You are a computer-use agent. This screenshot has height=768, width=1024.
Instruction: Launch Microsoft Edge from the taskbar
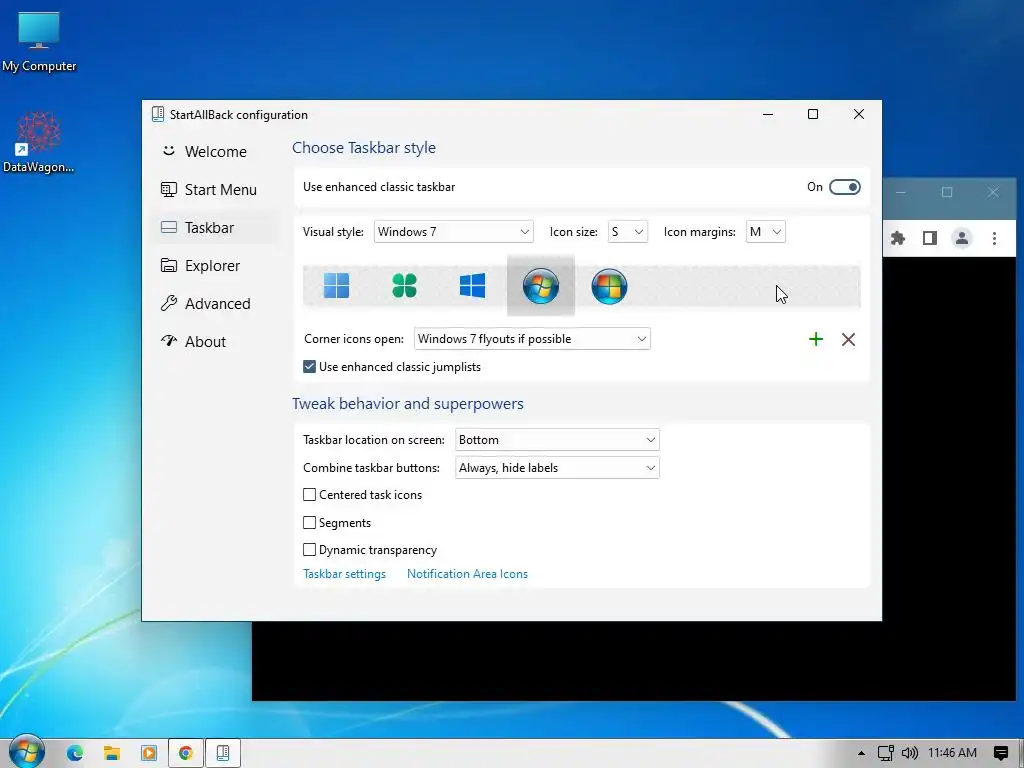point(74,753)
